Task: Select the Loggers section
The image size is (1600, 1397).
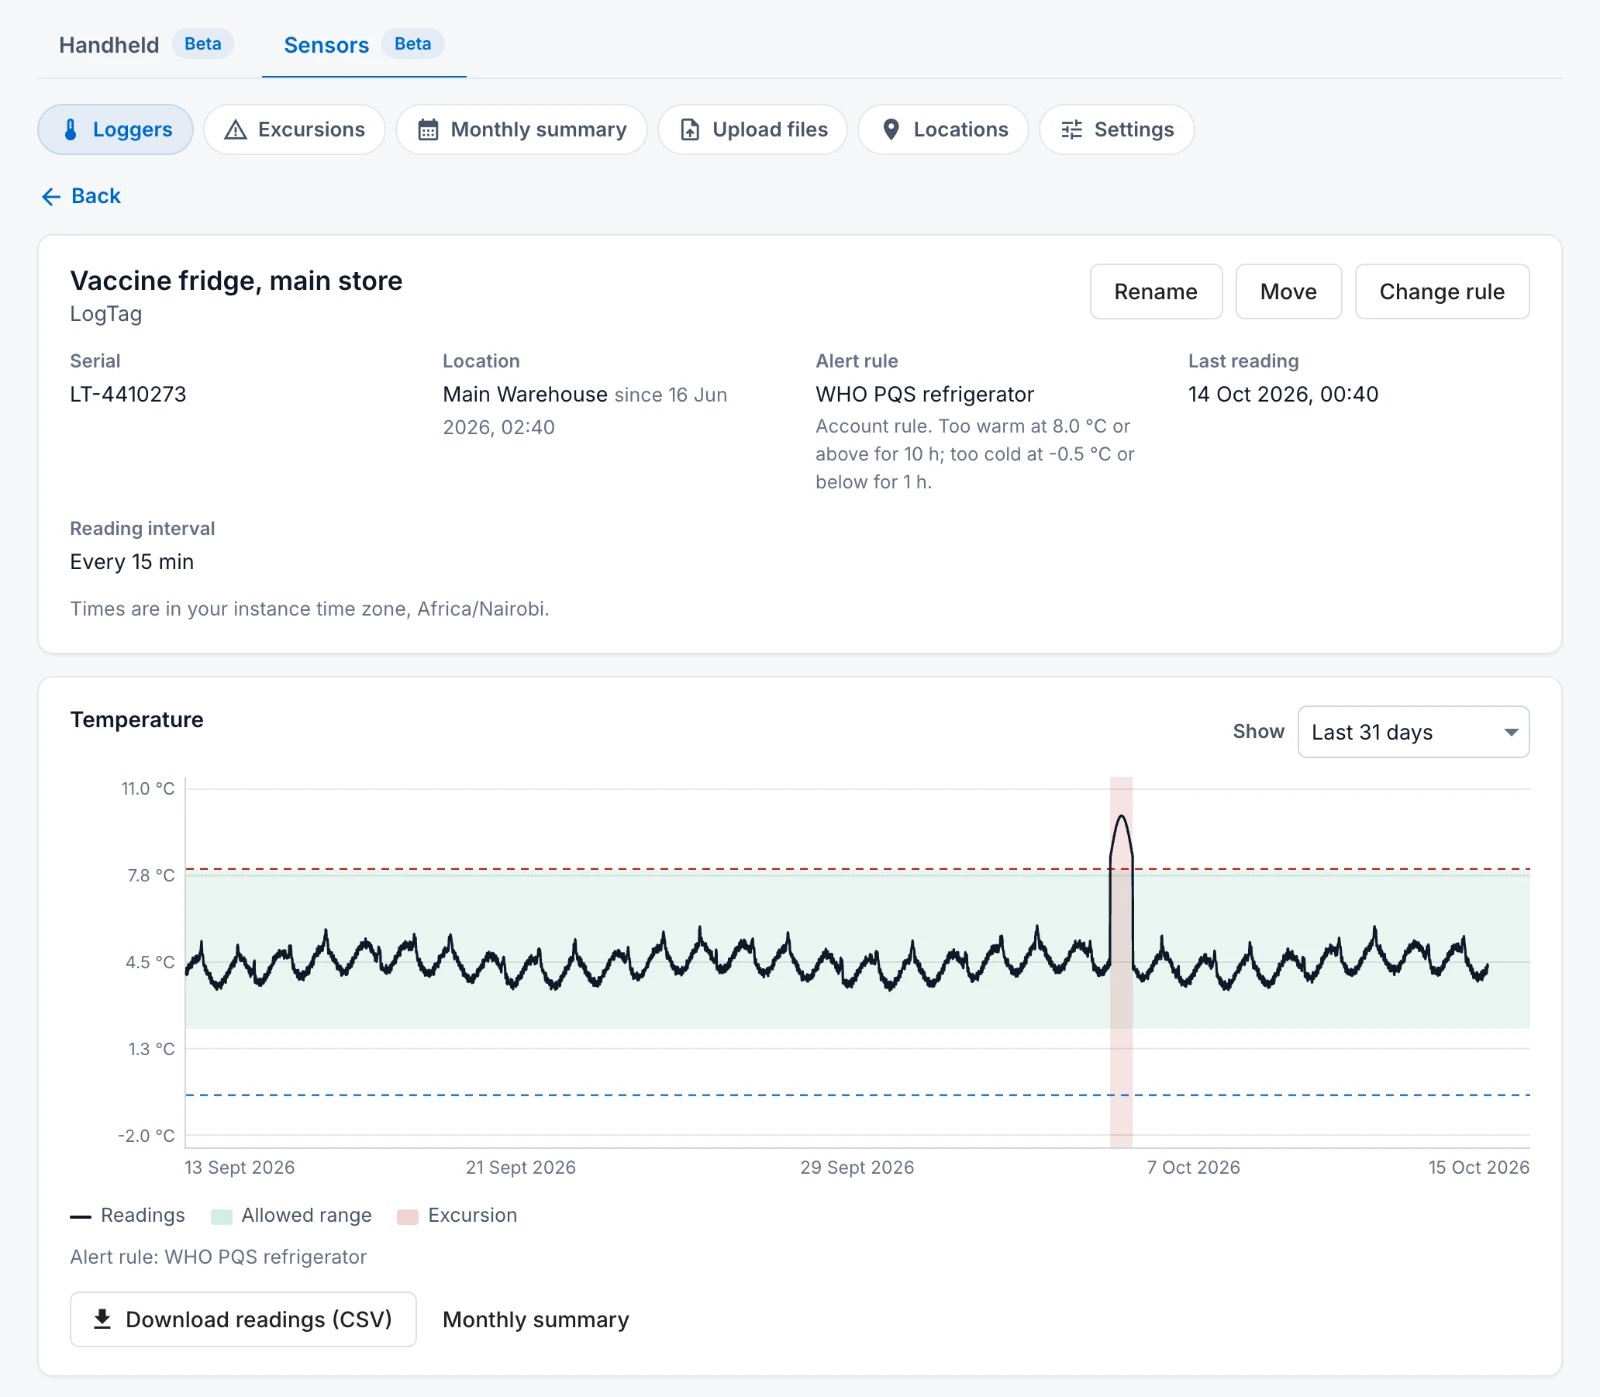Action: point(115,130)
